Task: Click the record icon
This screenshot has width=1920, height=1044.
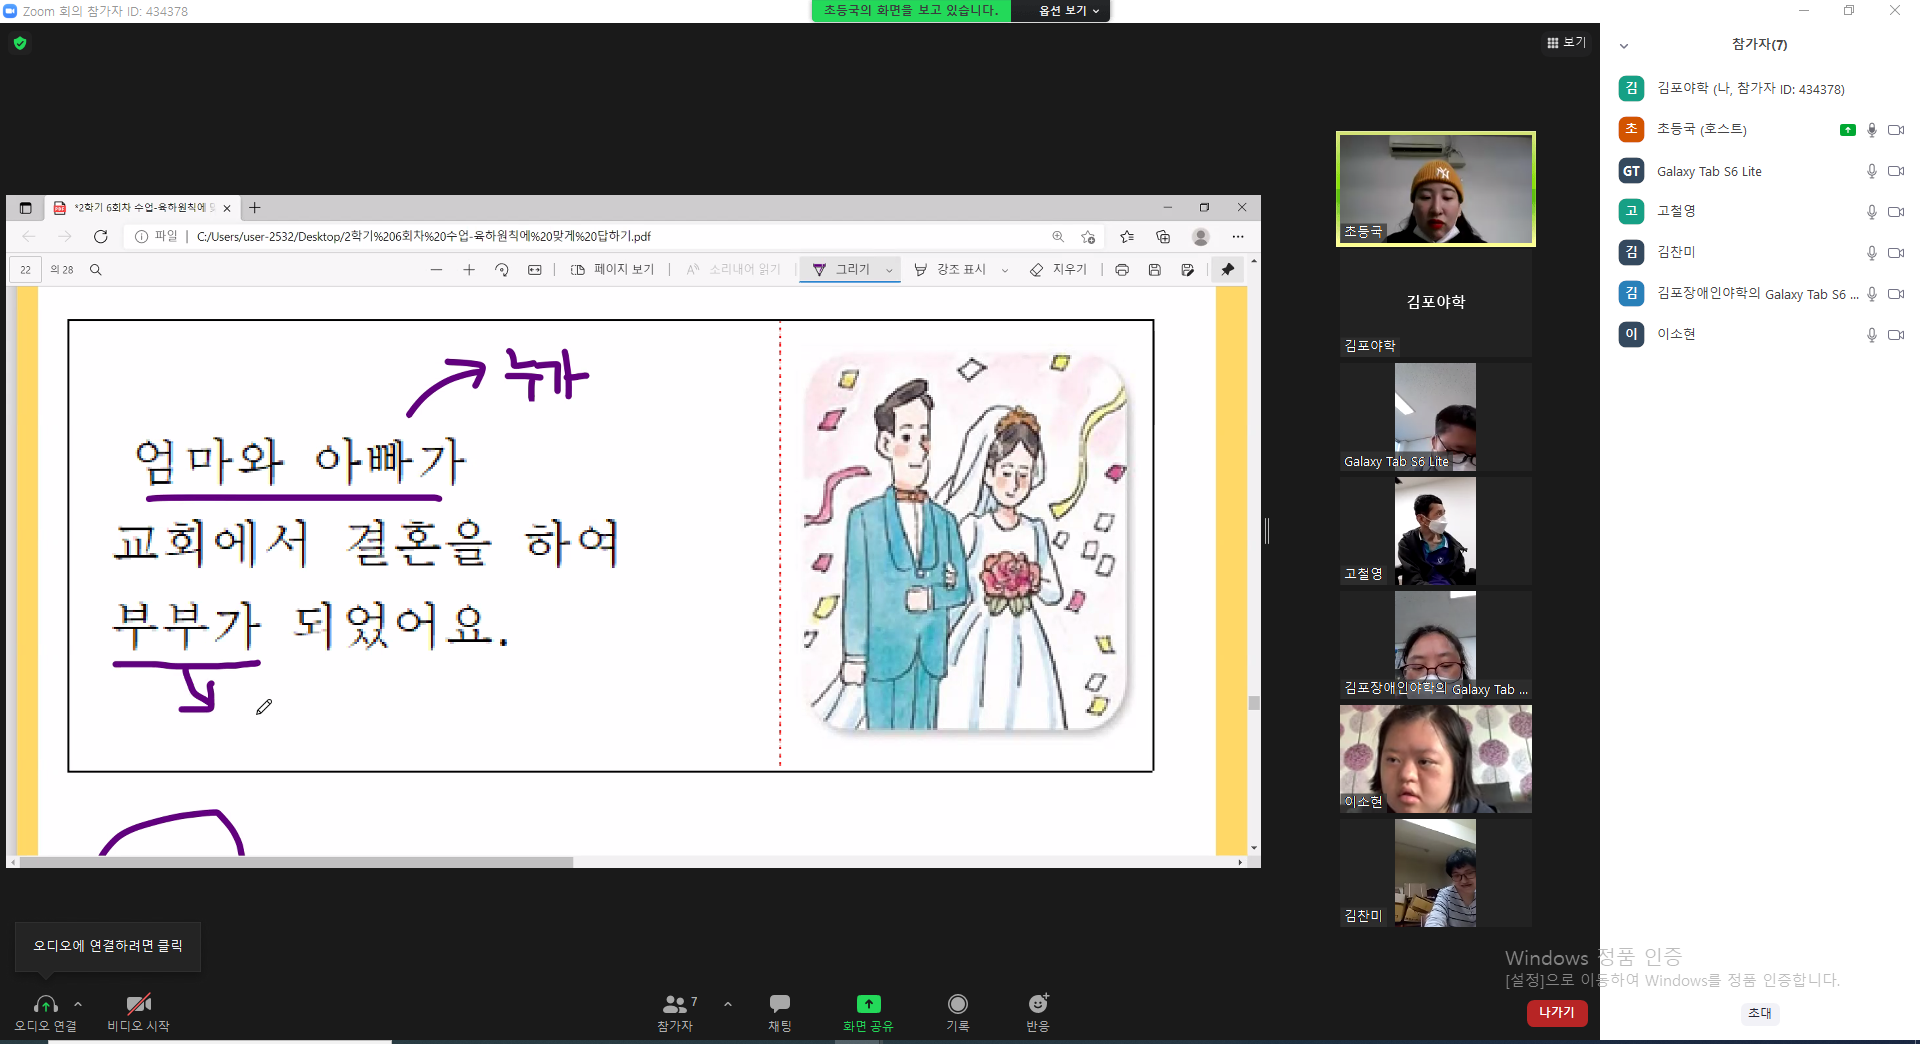Action: (x=958, y=1003)
